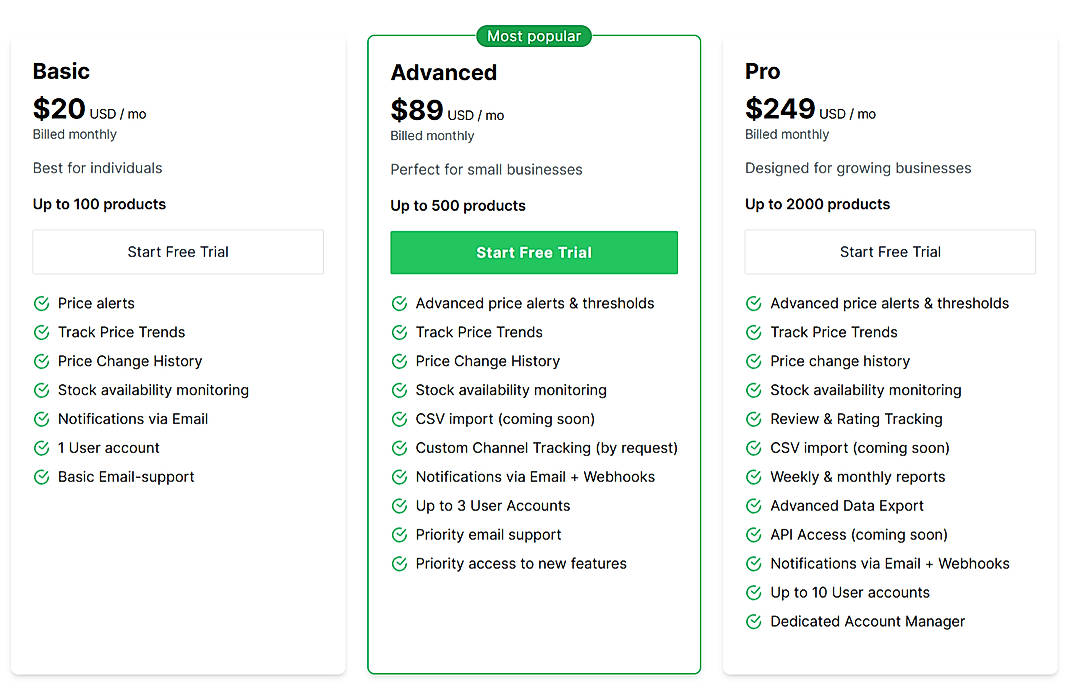Click the check icon next to CSV import in Advanced
Image resolution: width=1070 pixels, height=691 pixels.
tap(398, 419)
